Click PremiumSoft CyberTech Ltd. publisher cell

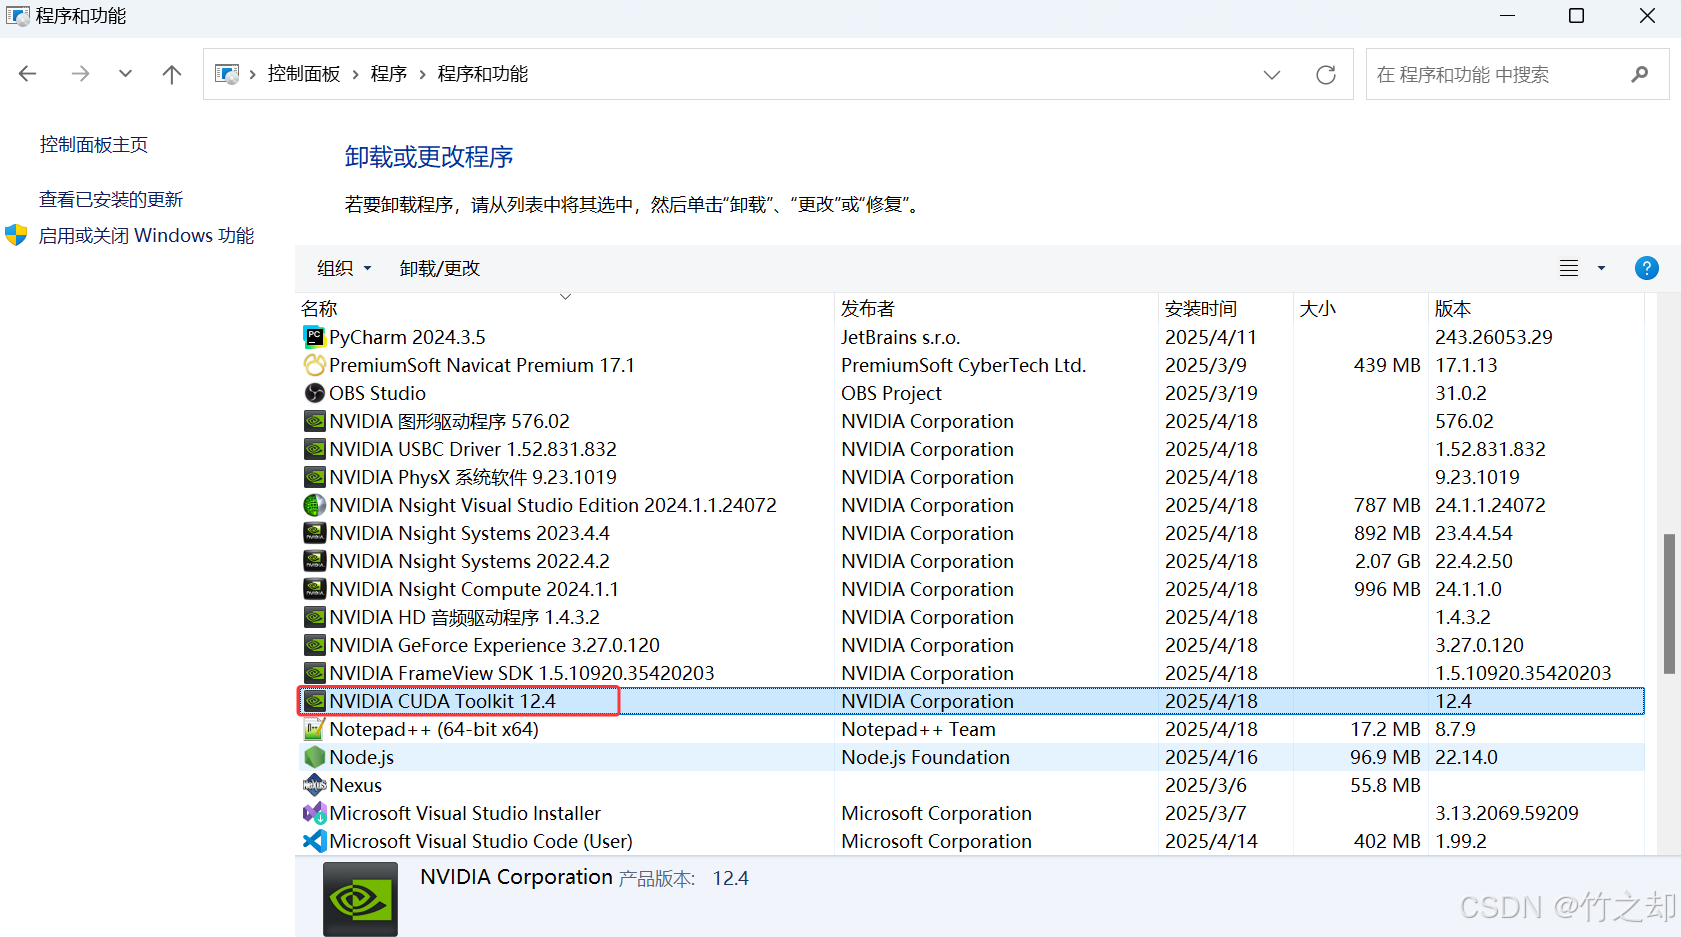click(x=963, y=365)
